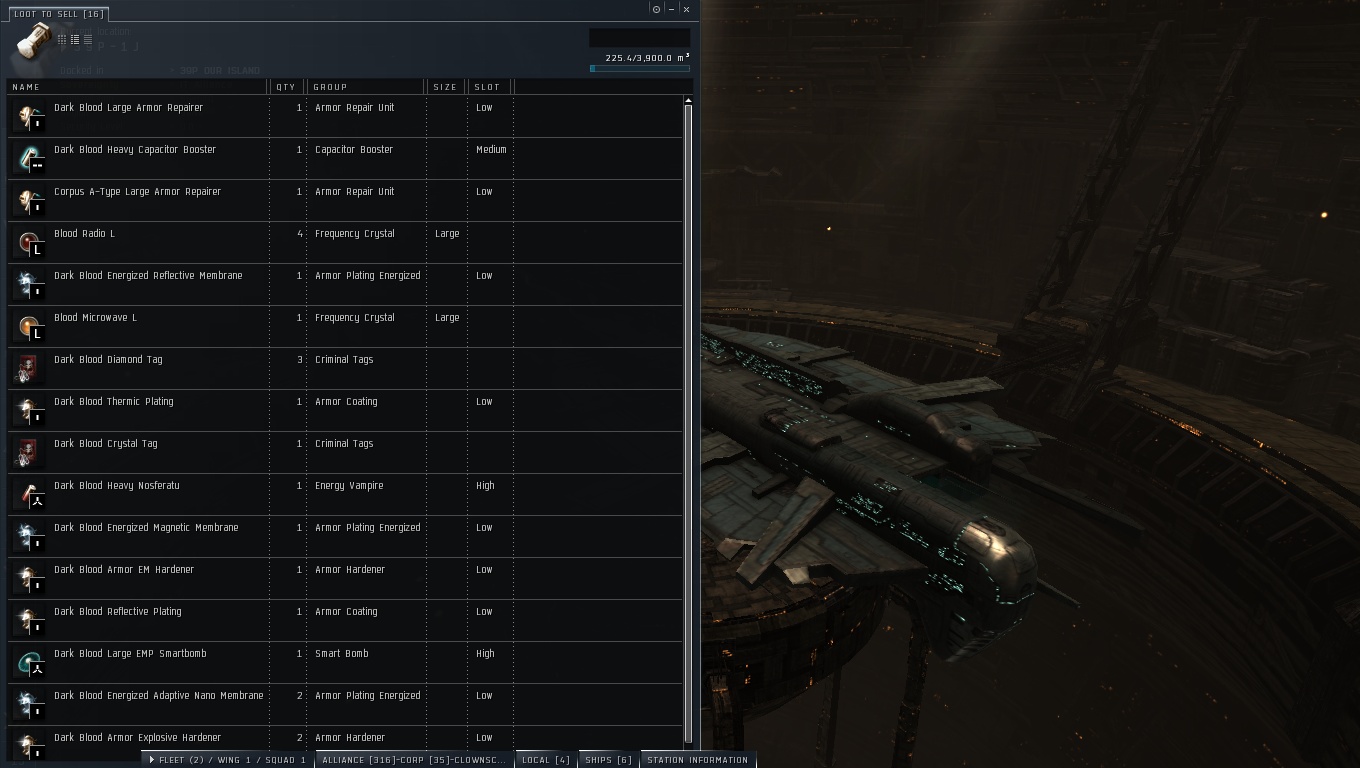Open the Station Information button

[x=697, y=760]
